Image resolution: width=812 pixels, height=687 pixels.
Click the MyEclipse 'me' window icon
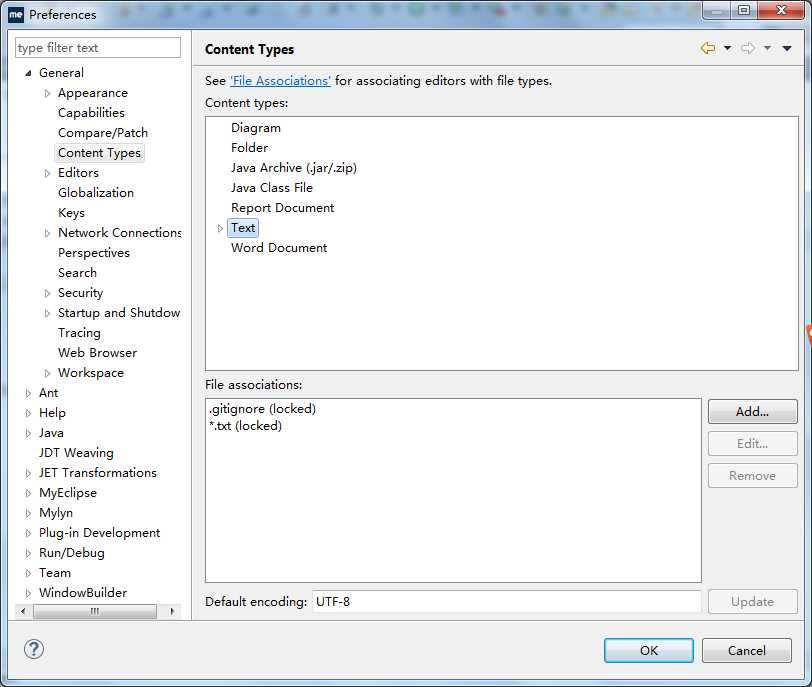coord(16,14)
